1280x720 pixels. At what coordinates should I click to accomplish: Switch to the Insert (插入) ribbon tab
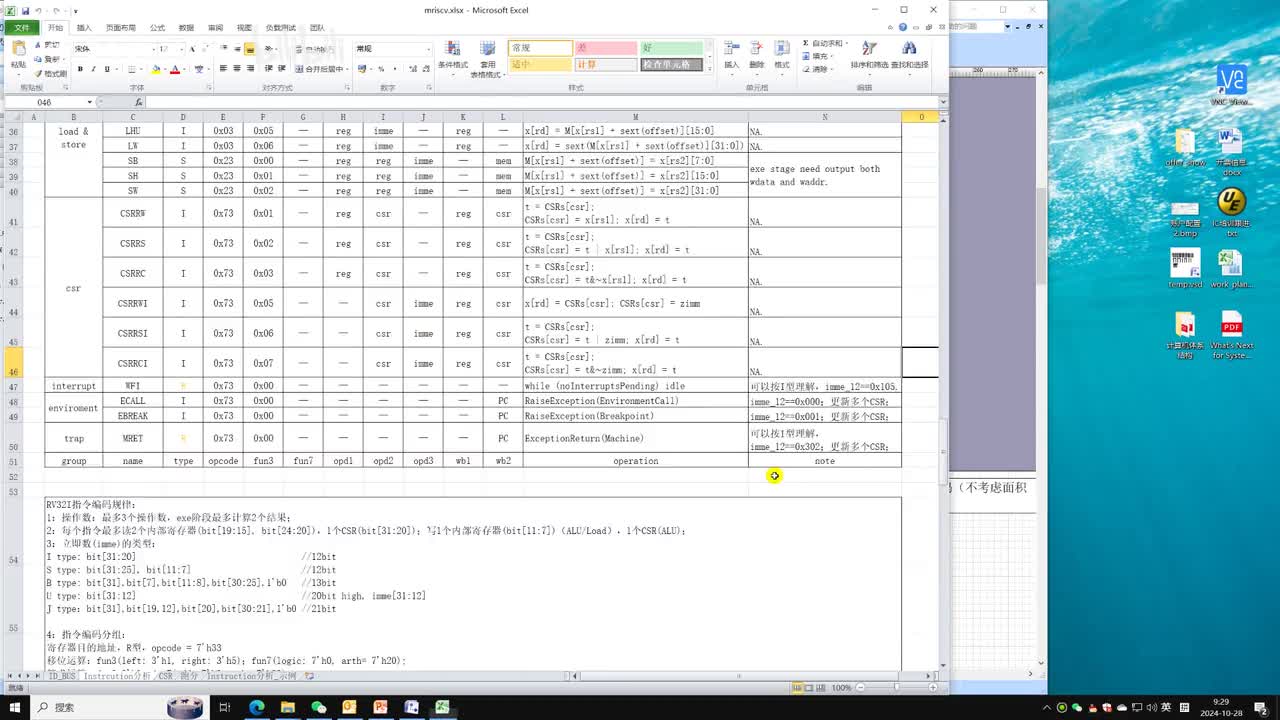(x=84, y=28)
